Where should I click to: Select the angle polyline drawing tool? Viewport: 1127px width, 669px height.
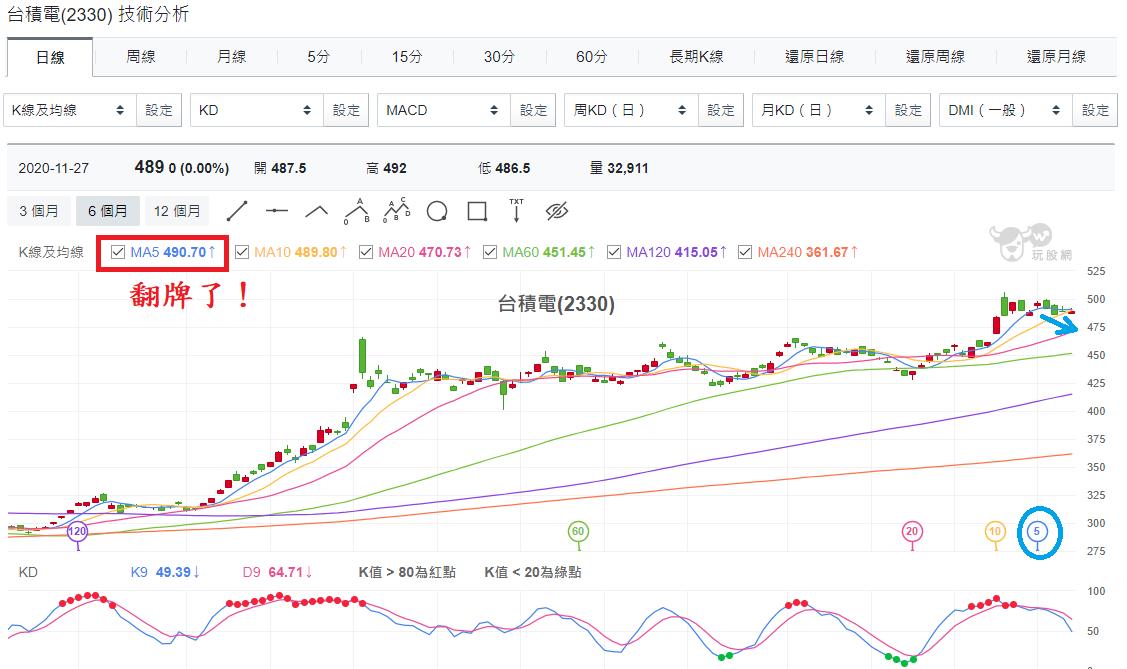tap(316, 211)
